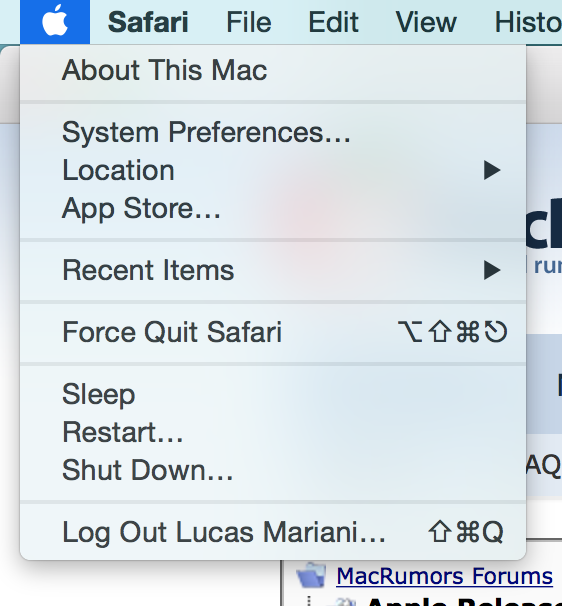Put the Mac to Sleep
Image resolution: width=562 pixels, height=606 pixels.
[273, 394]
